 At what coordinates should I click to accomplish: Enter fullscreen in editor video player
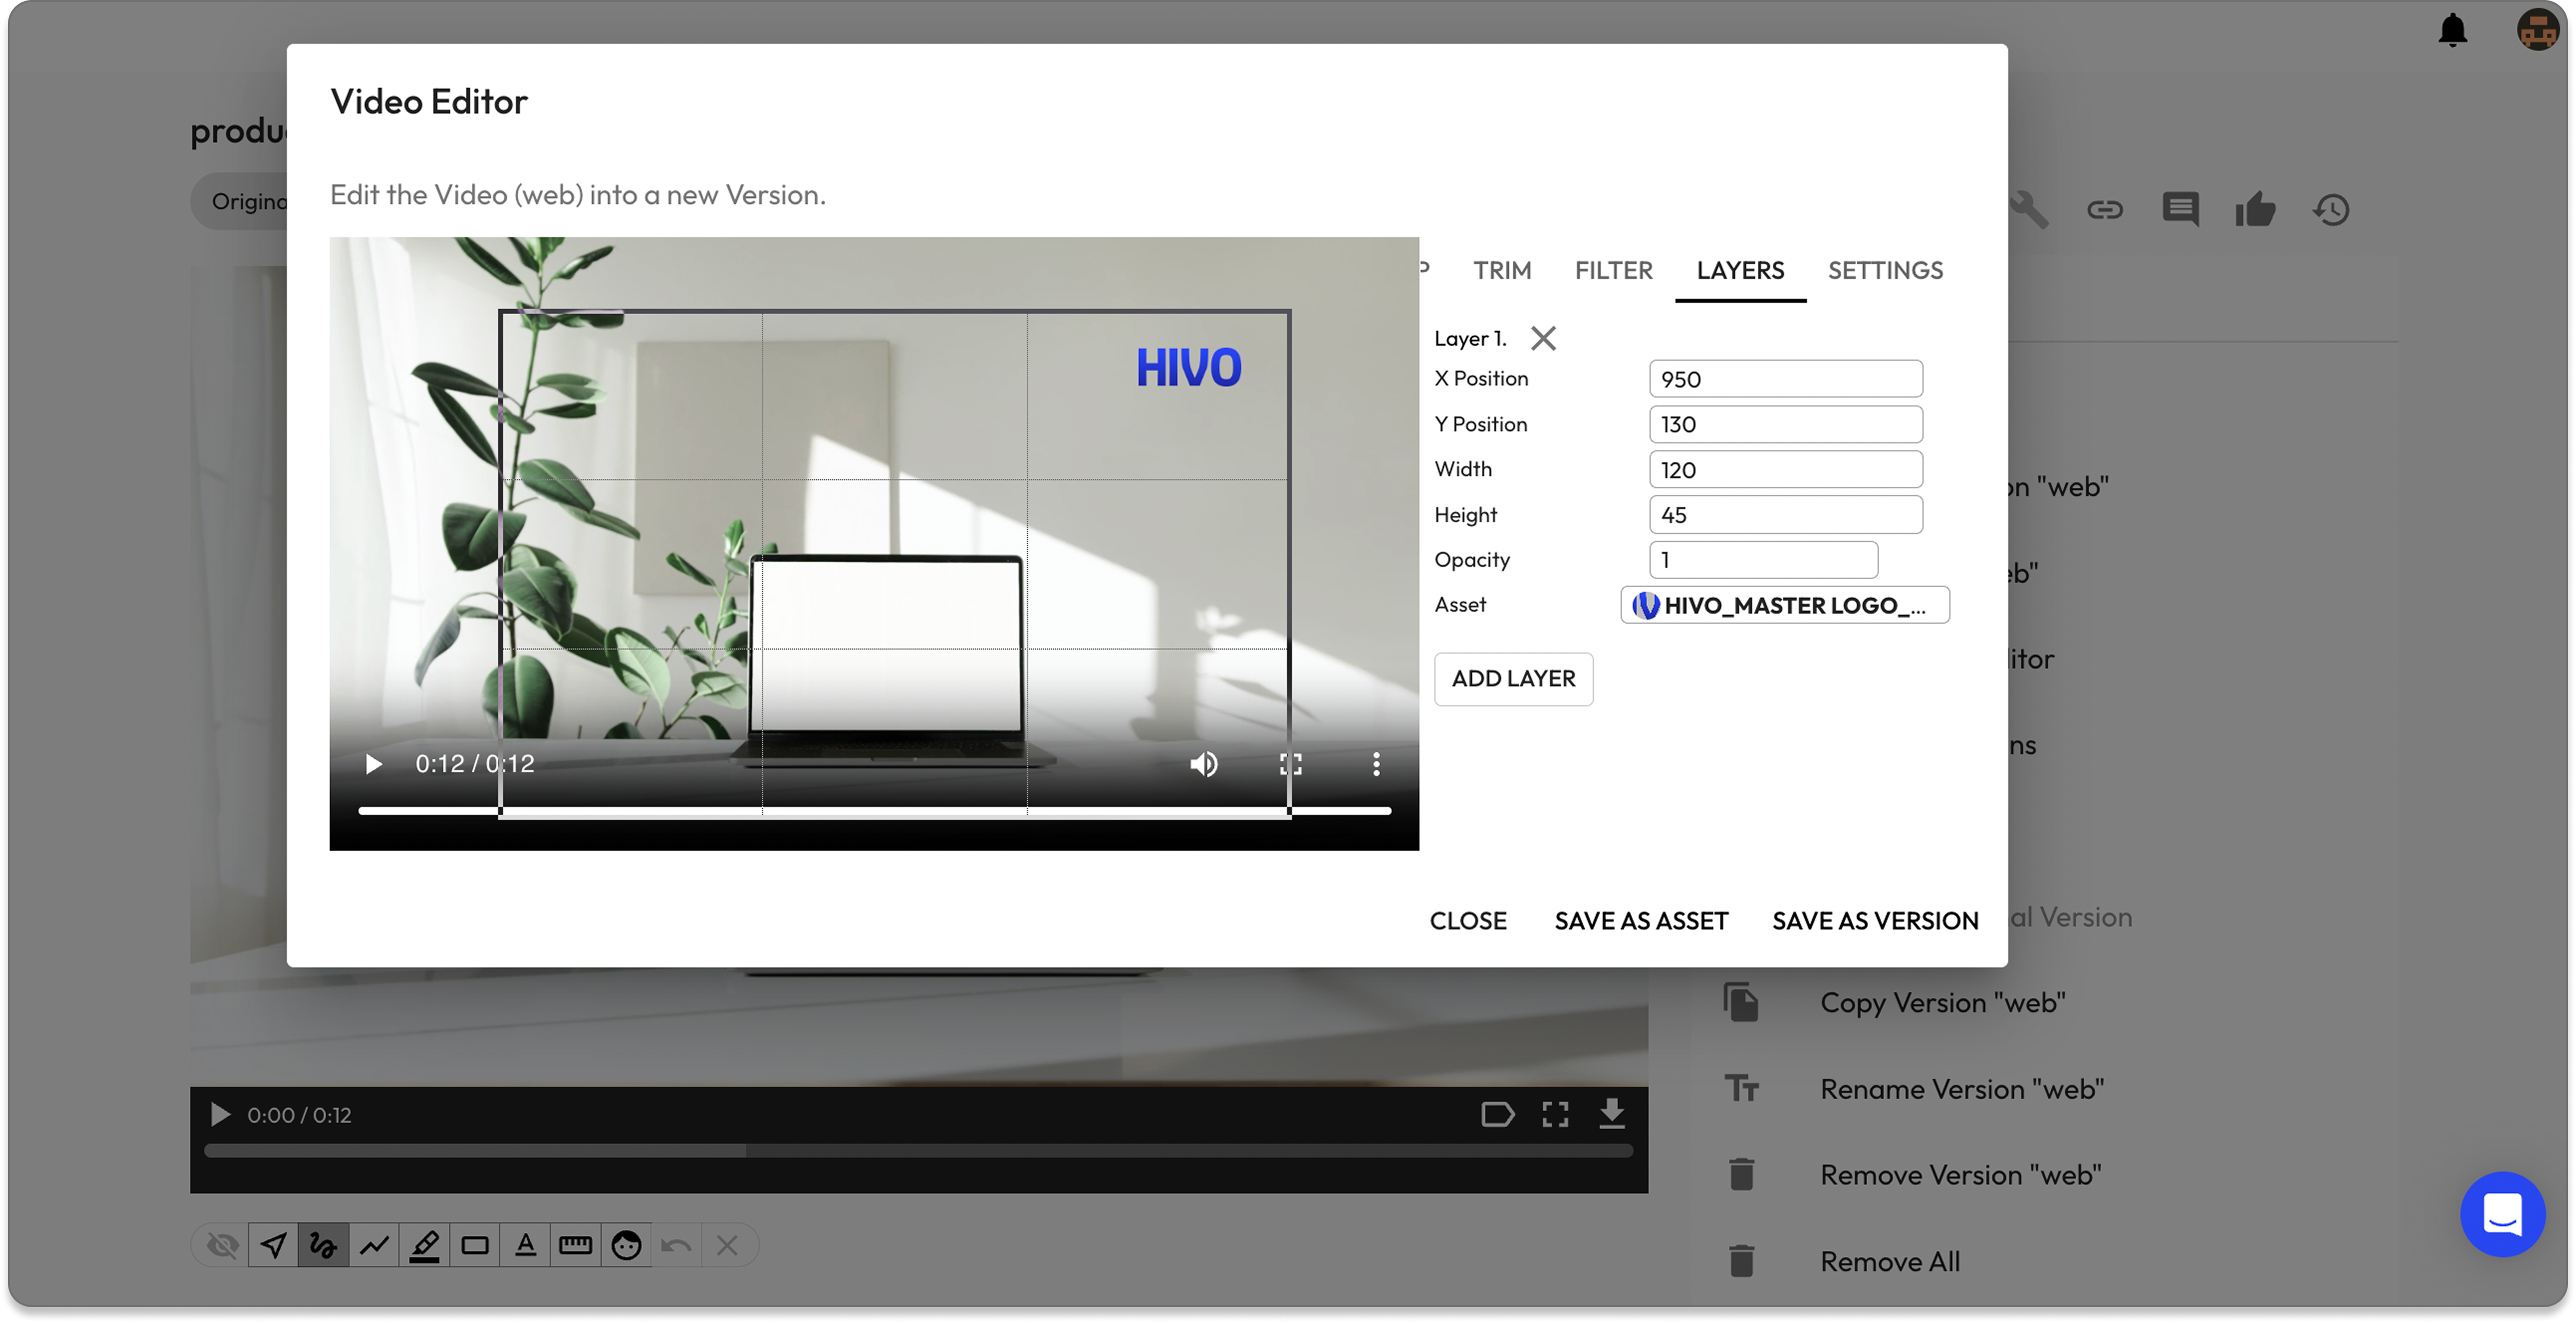tap(1290, 765)
